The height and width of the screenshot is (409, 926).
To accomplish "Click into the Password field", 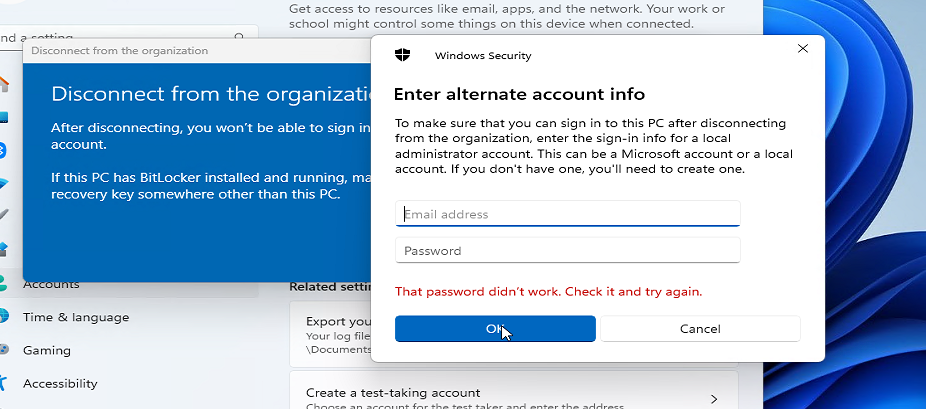I will (568, 250).
